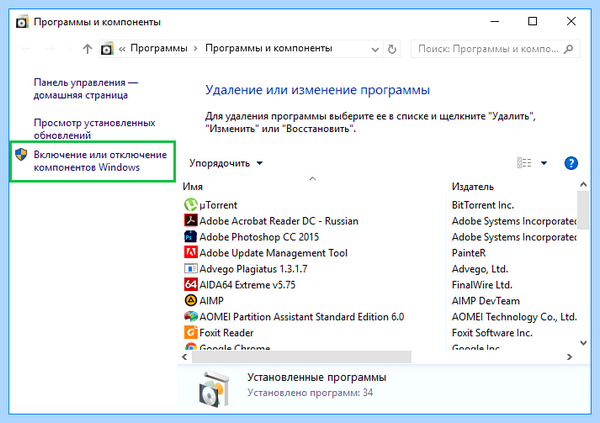Open Панель управления — домашняя страница link
Viewport: 600px width, 423px height.
(86, 88)
